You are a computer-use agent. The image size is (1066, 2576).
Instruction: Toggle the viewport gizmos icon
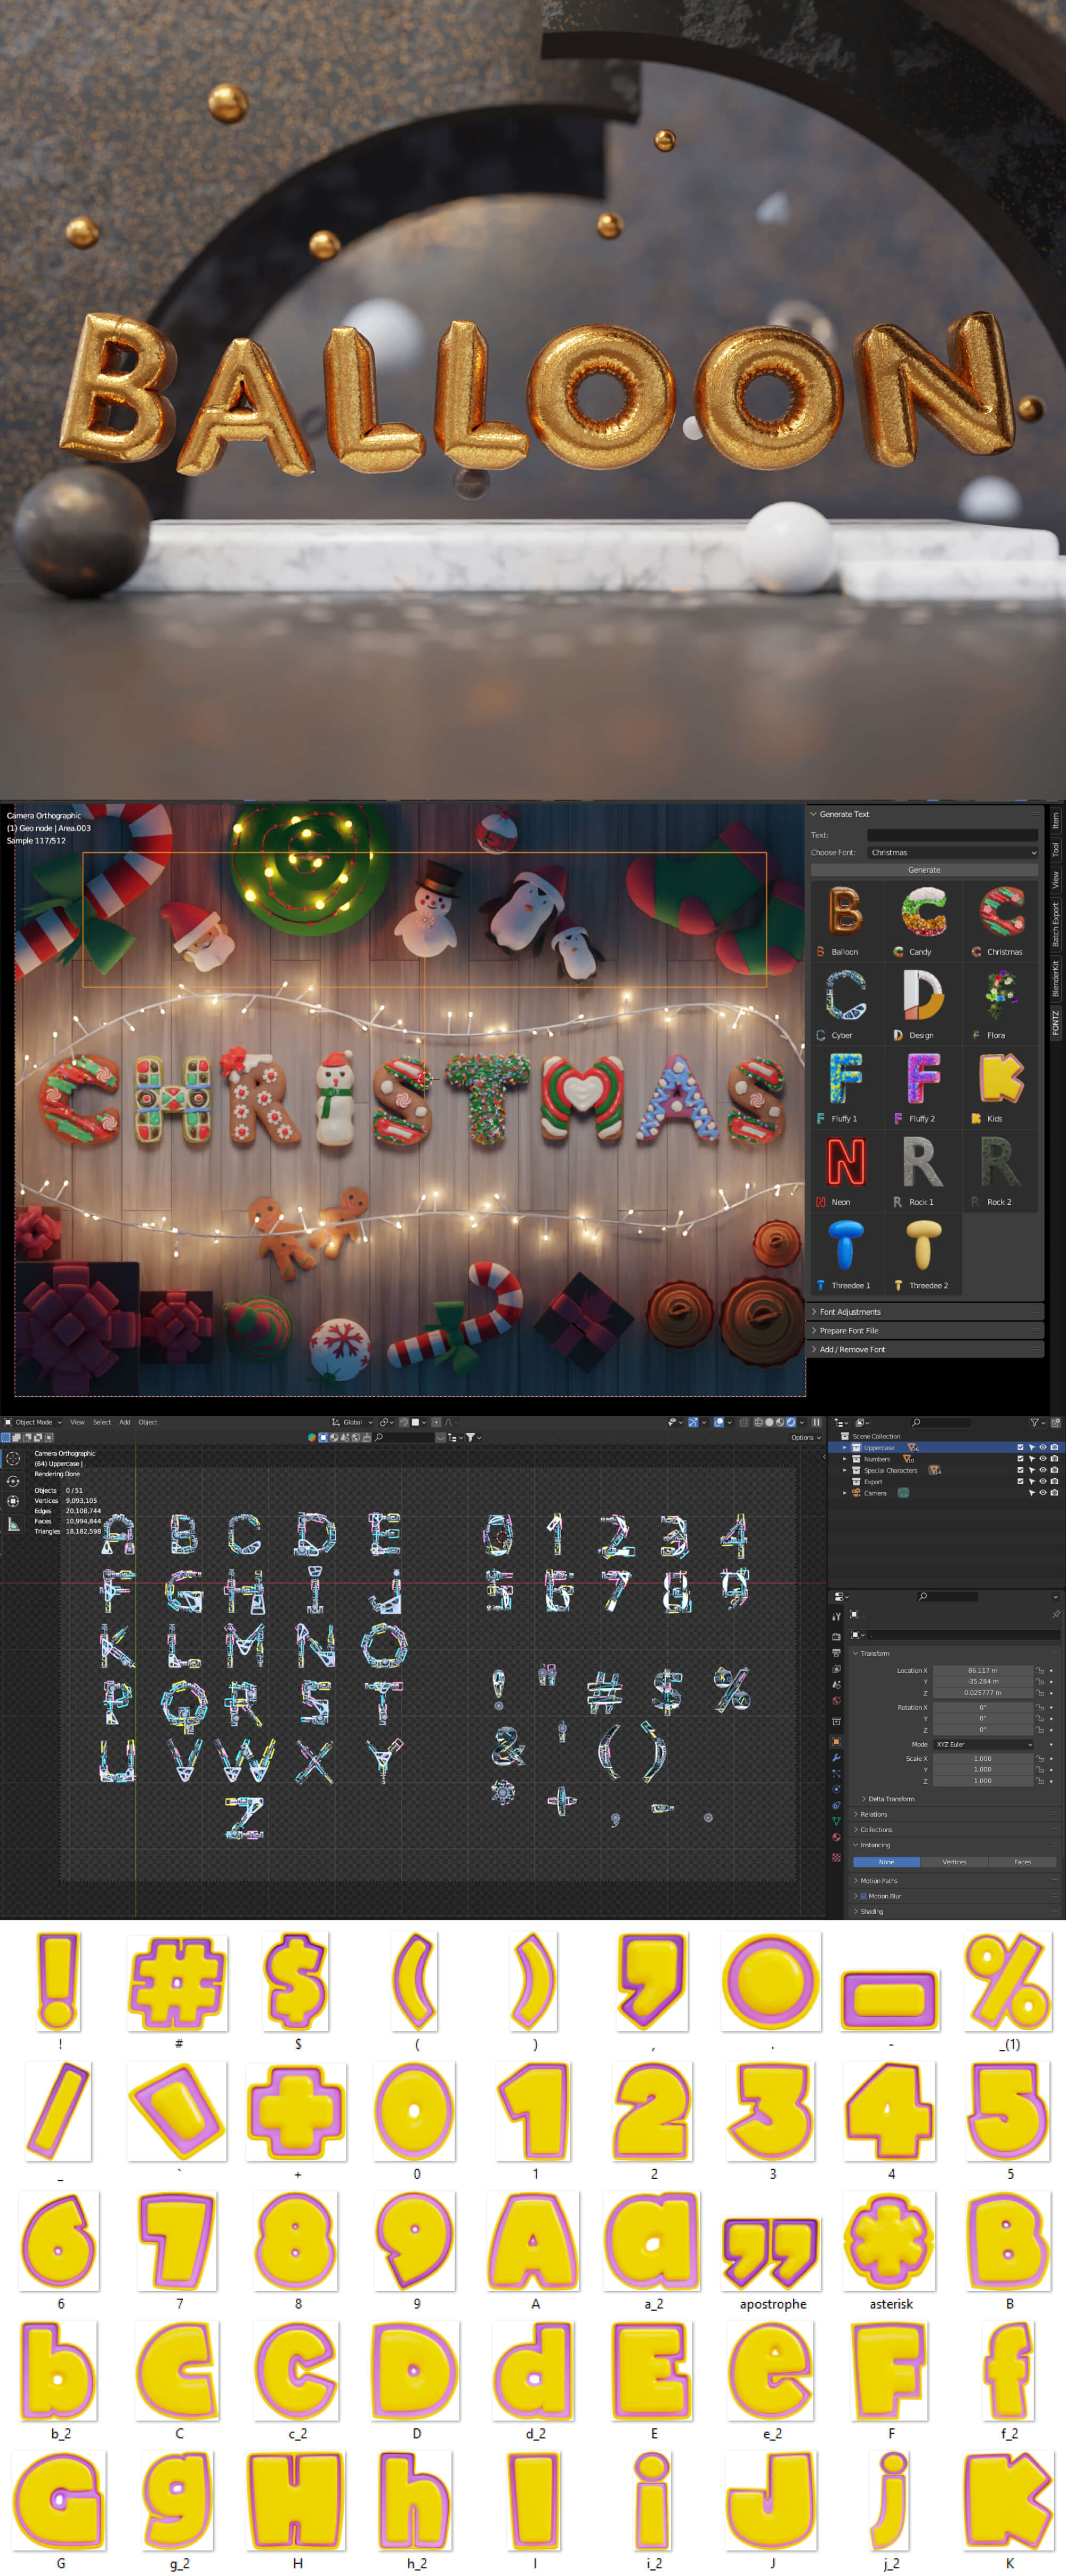694,1422
